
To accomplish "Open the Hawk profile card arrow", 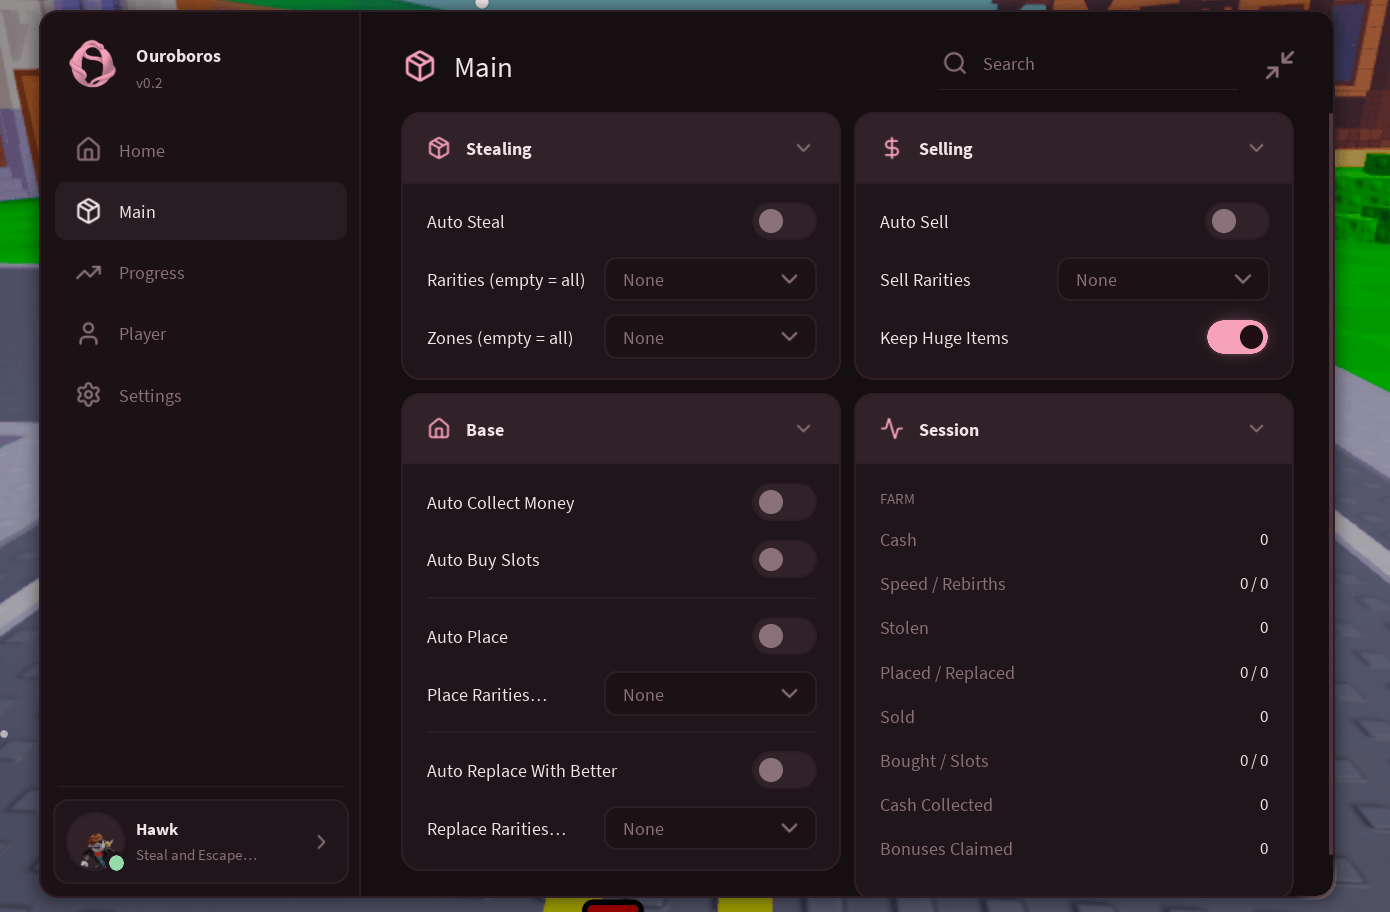I will (321, 842).
